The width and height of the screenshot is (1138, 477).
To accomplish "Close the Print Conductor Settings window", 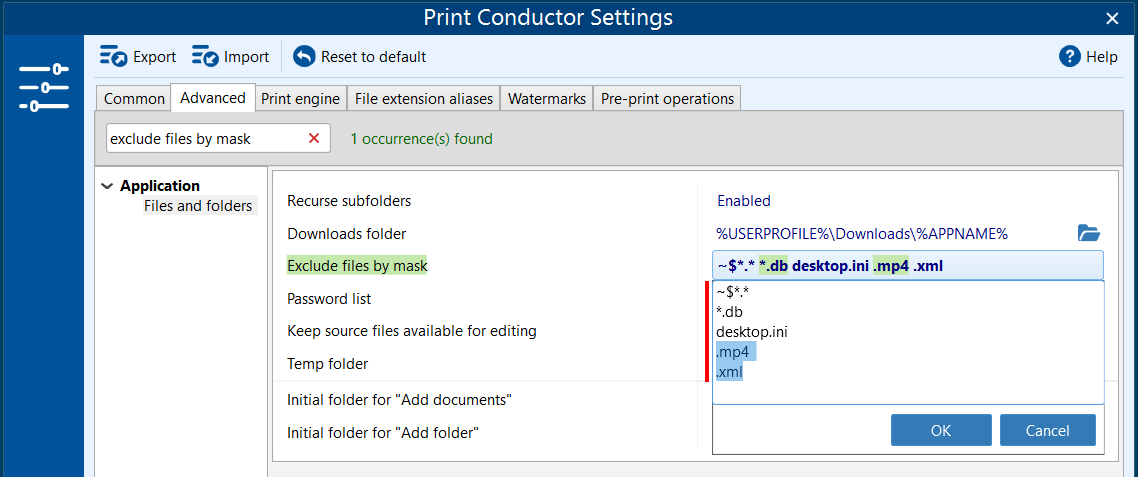I will pyautogui.click(x=1112, y=18).
